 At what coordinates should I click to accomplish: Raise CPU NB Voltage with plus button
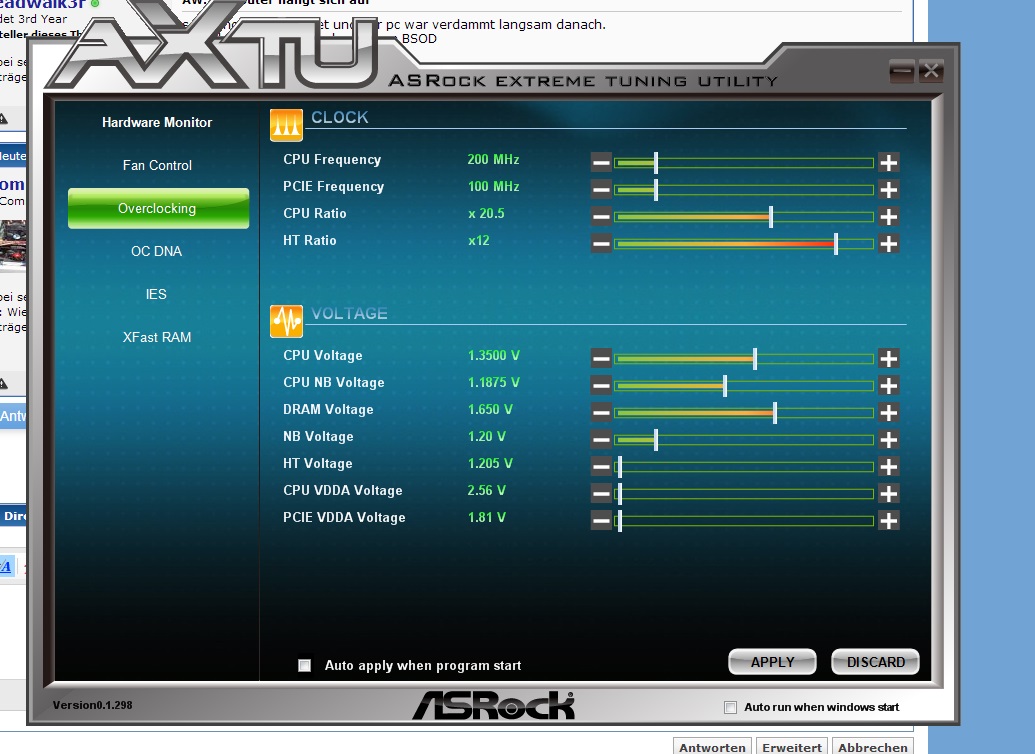point(888,386)
